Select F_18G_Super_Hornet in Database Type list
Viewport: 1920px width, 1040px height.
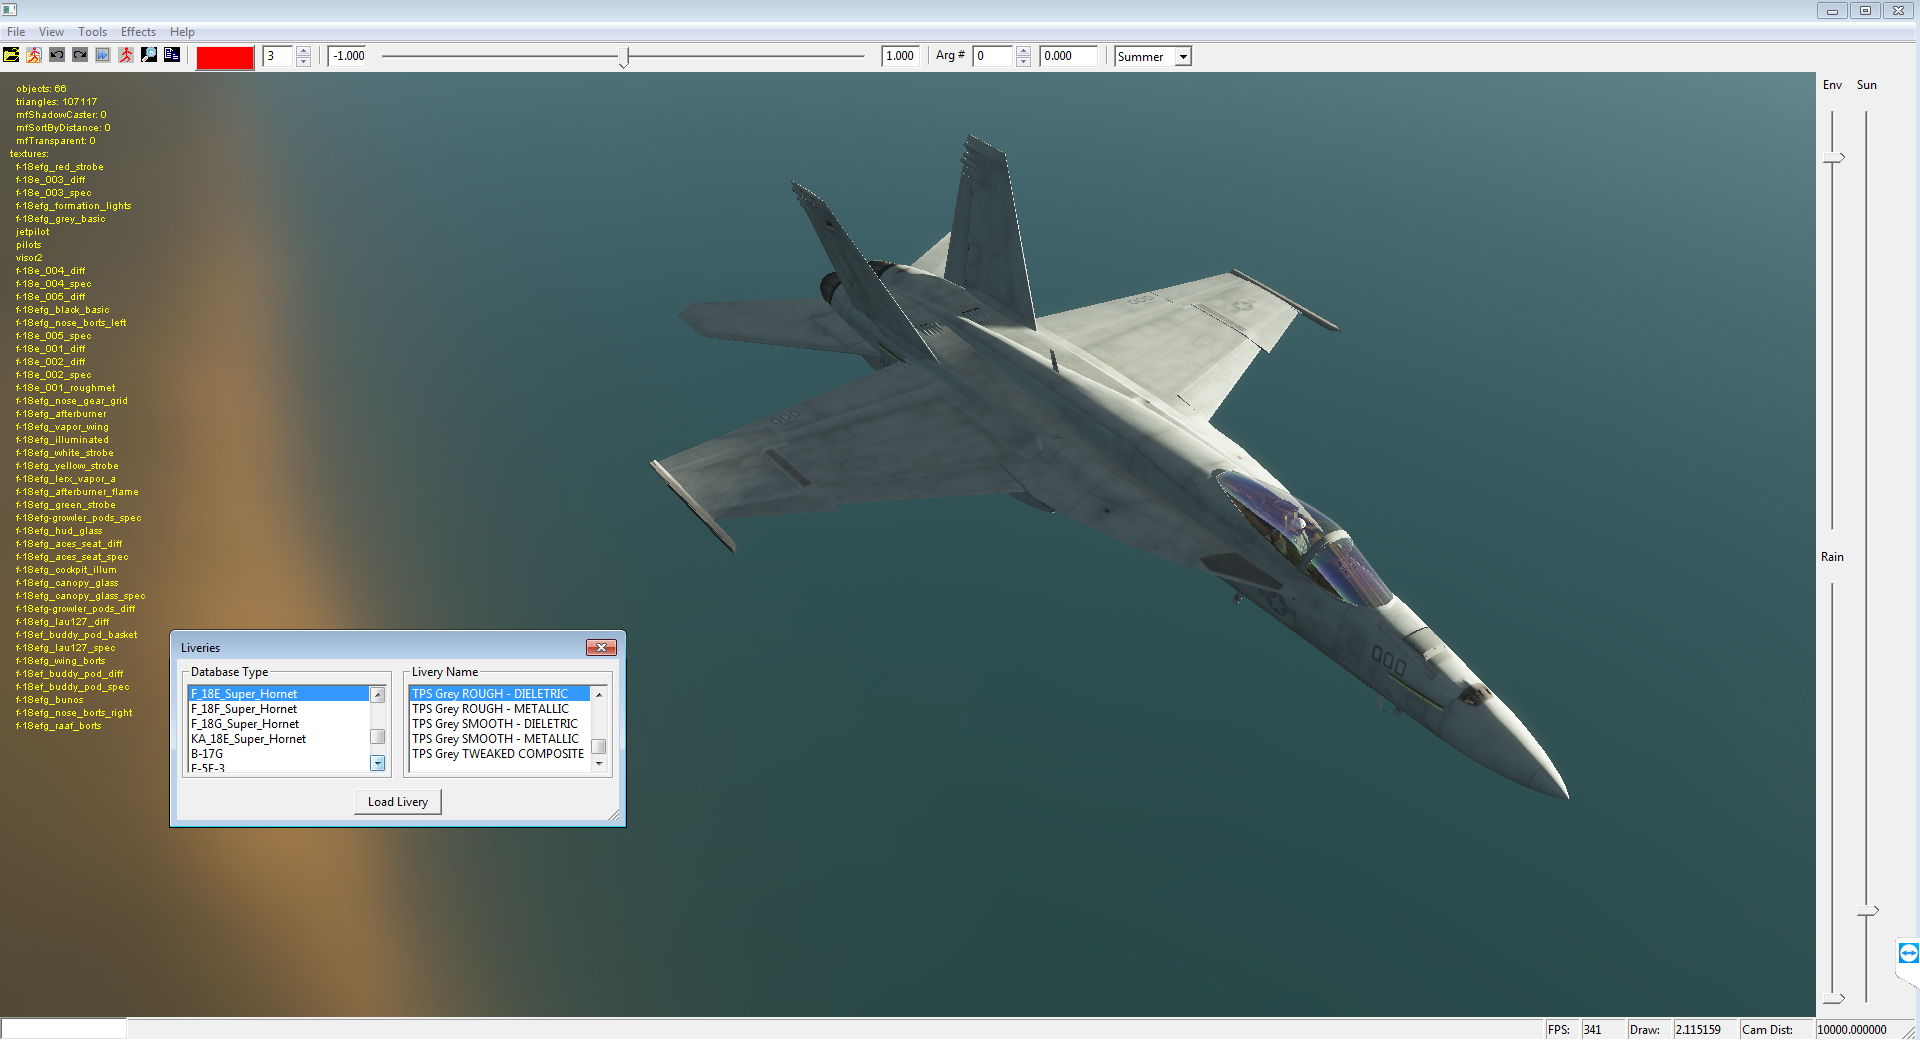click(x=245, y=724)
